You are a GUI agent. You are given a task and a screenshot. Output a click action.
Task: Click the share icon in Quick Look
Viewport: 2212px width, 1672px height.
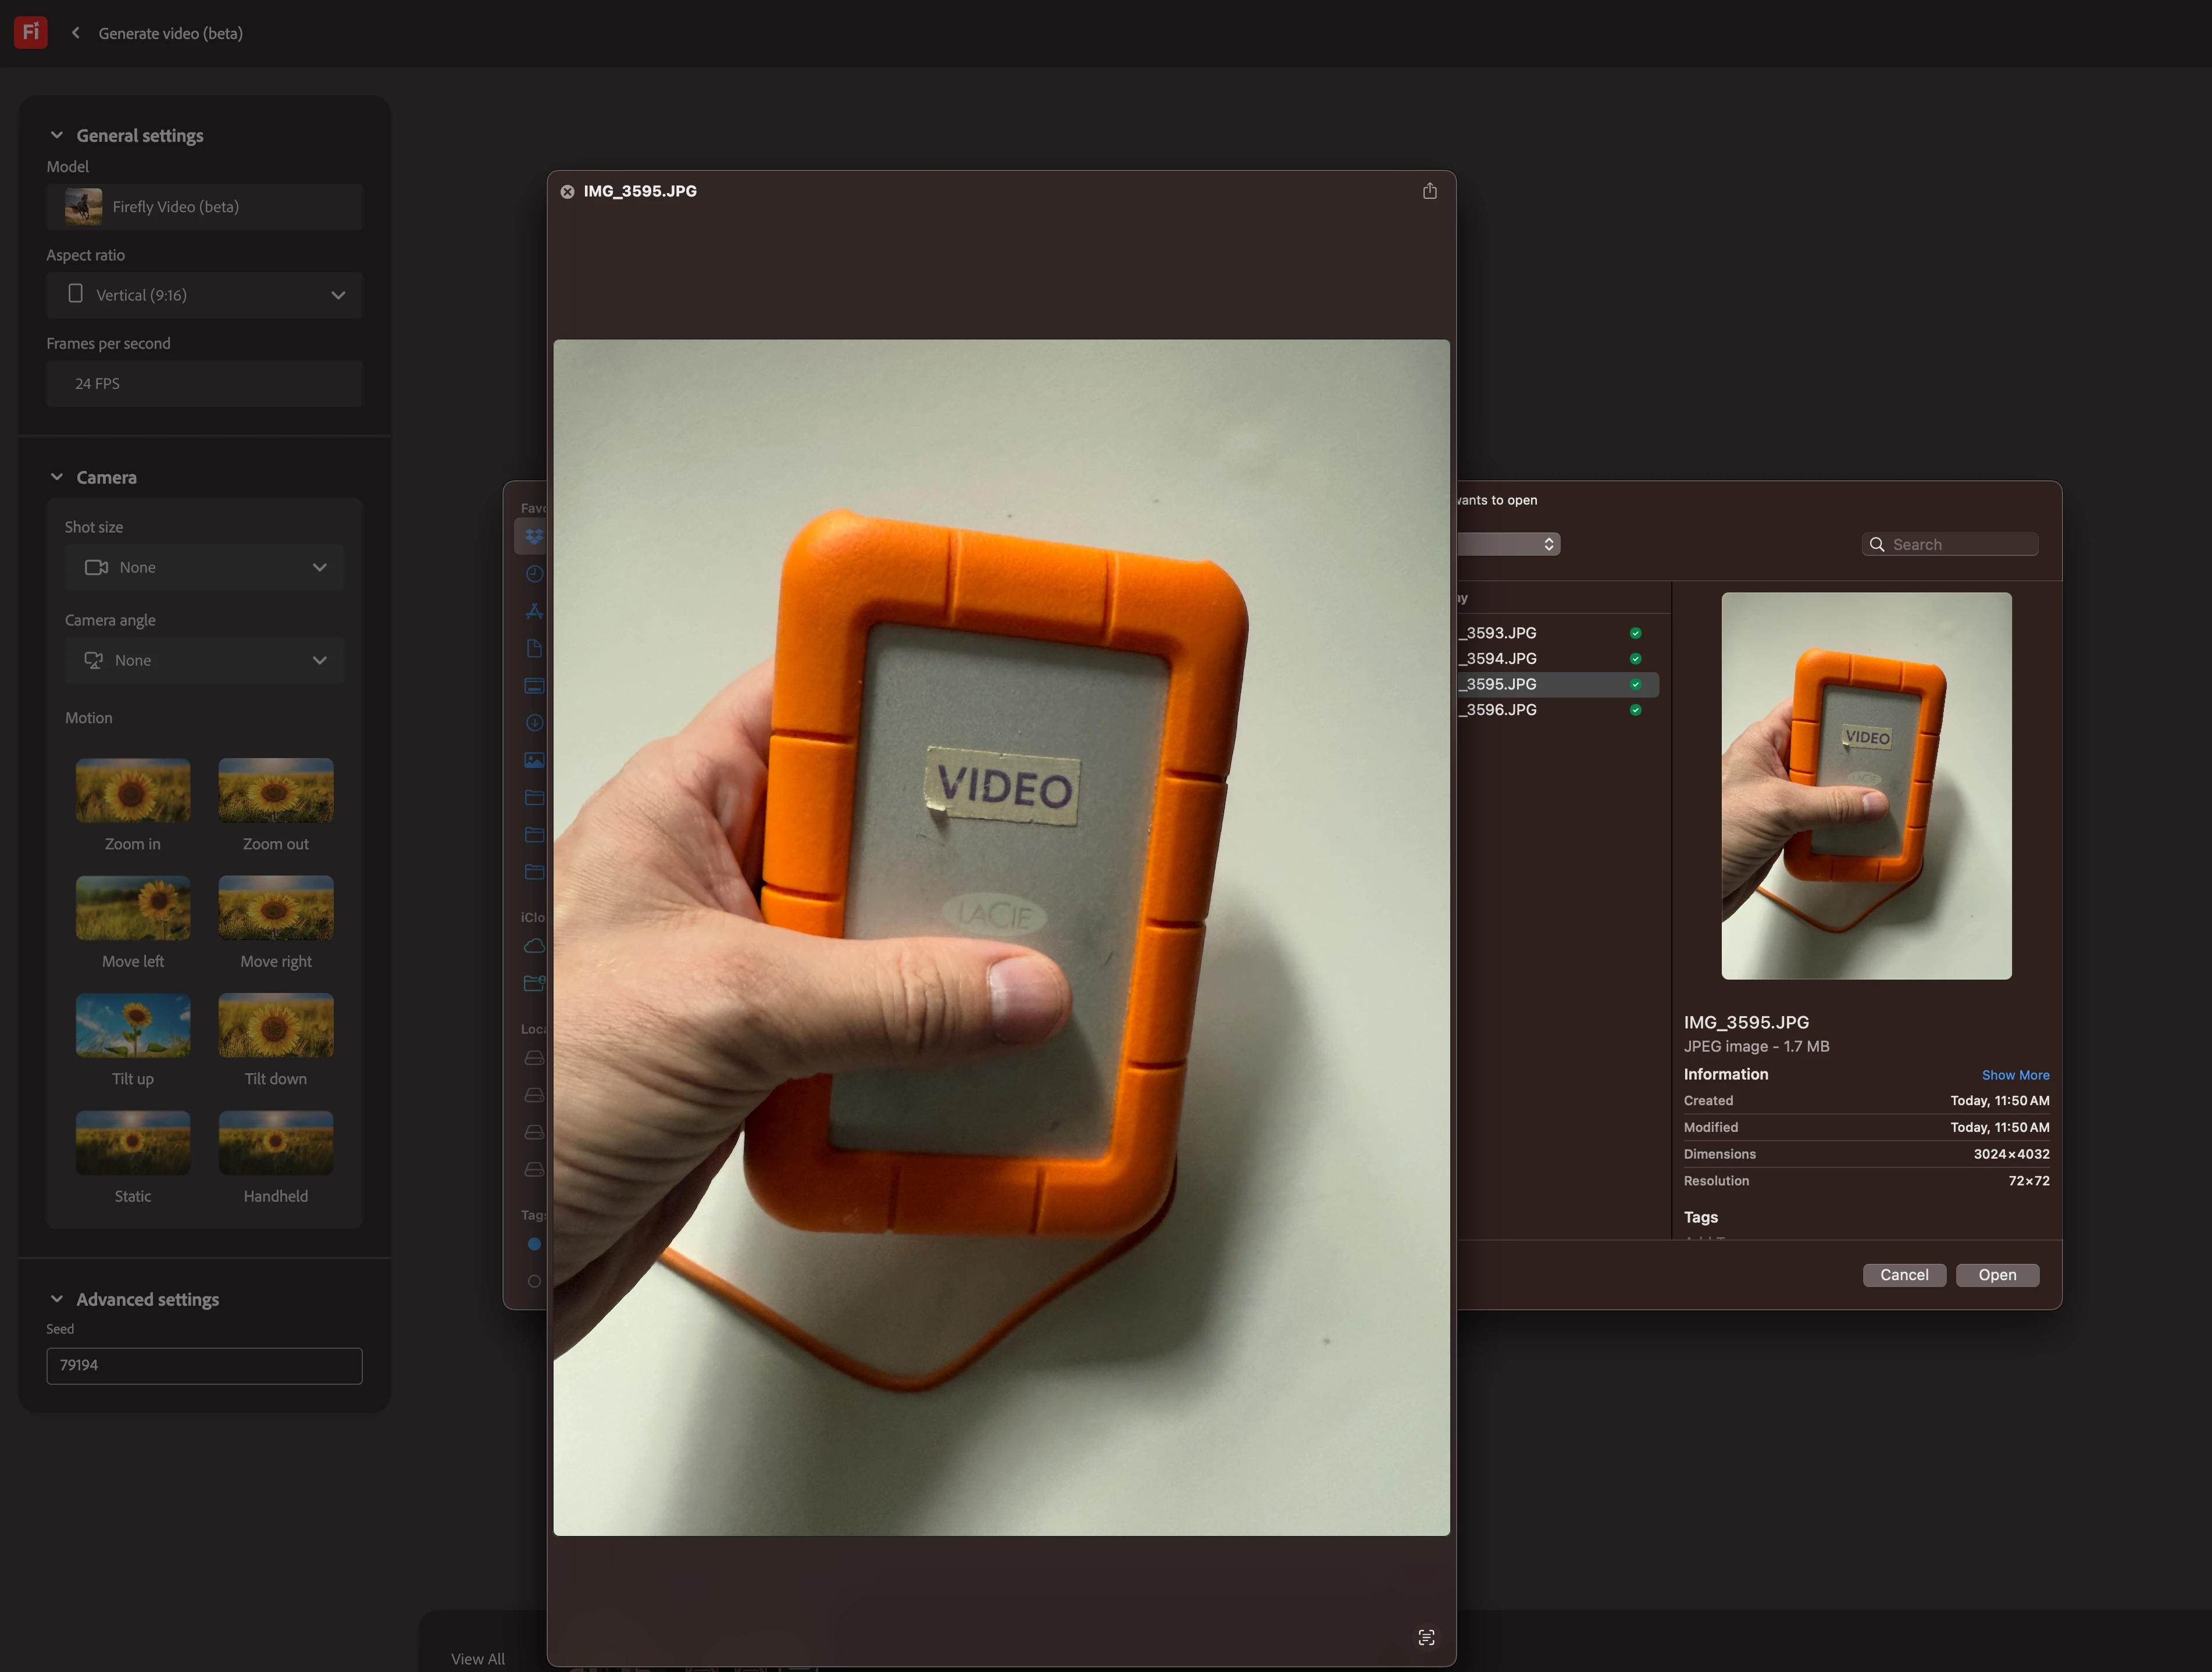1429,191
